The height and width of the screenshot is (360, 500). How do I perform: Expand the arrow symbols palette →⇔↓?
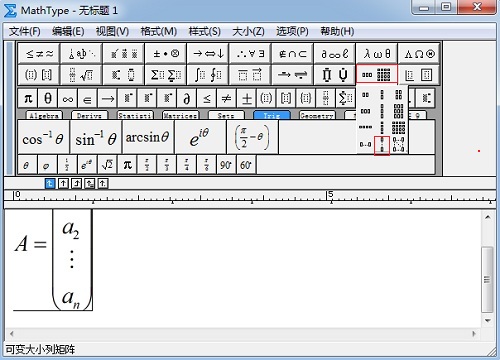(x=208, y=53)
